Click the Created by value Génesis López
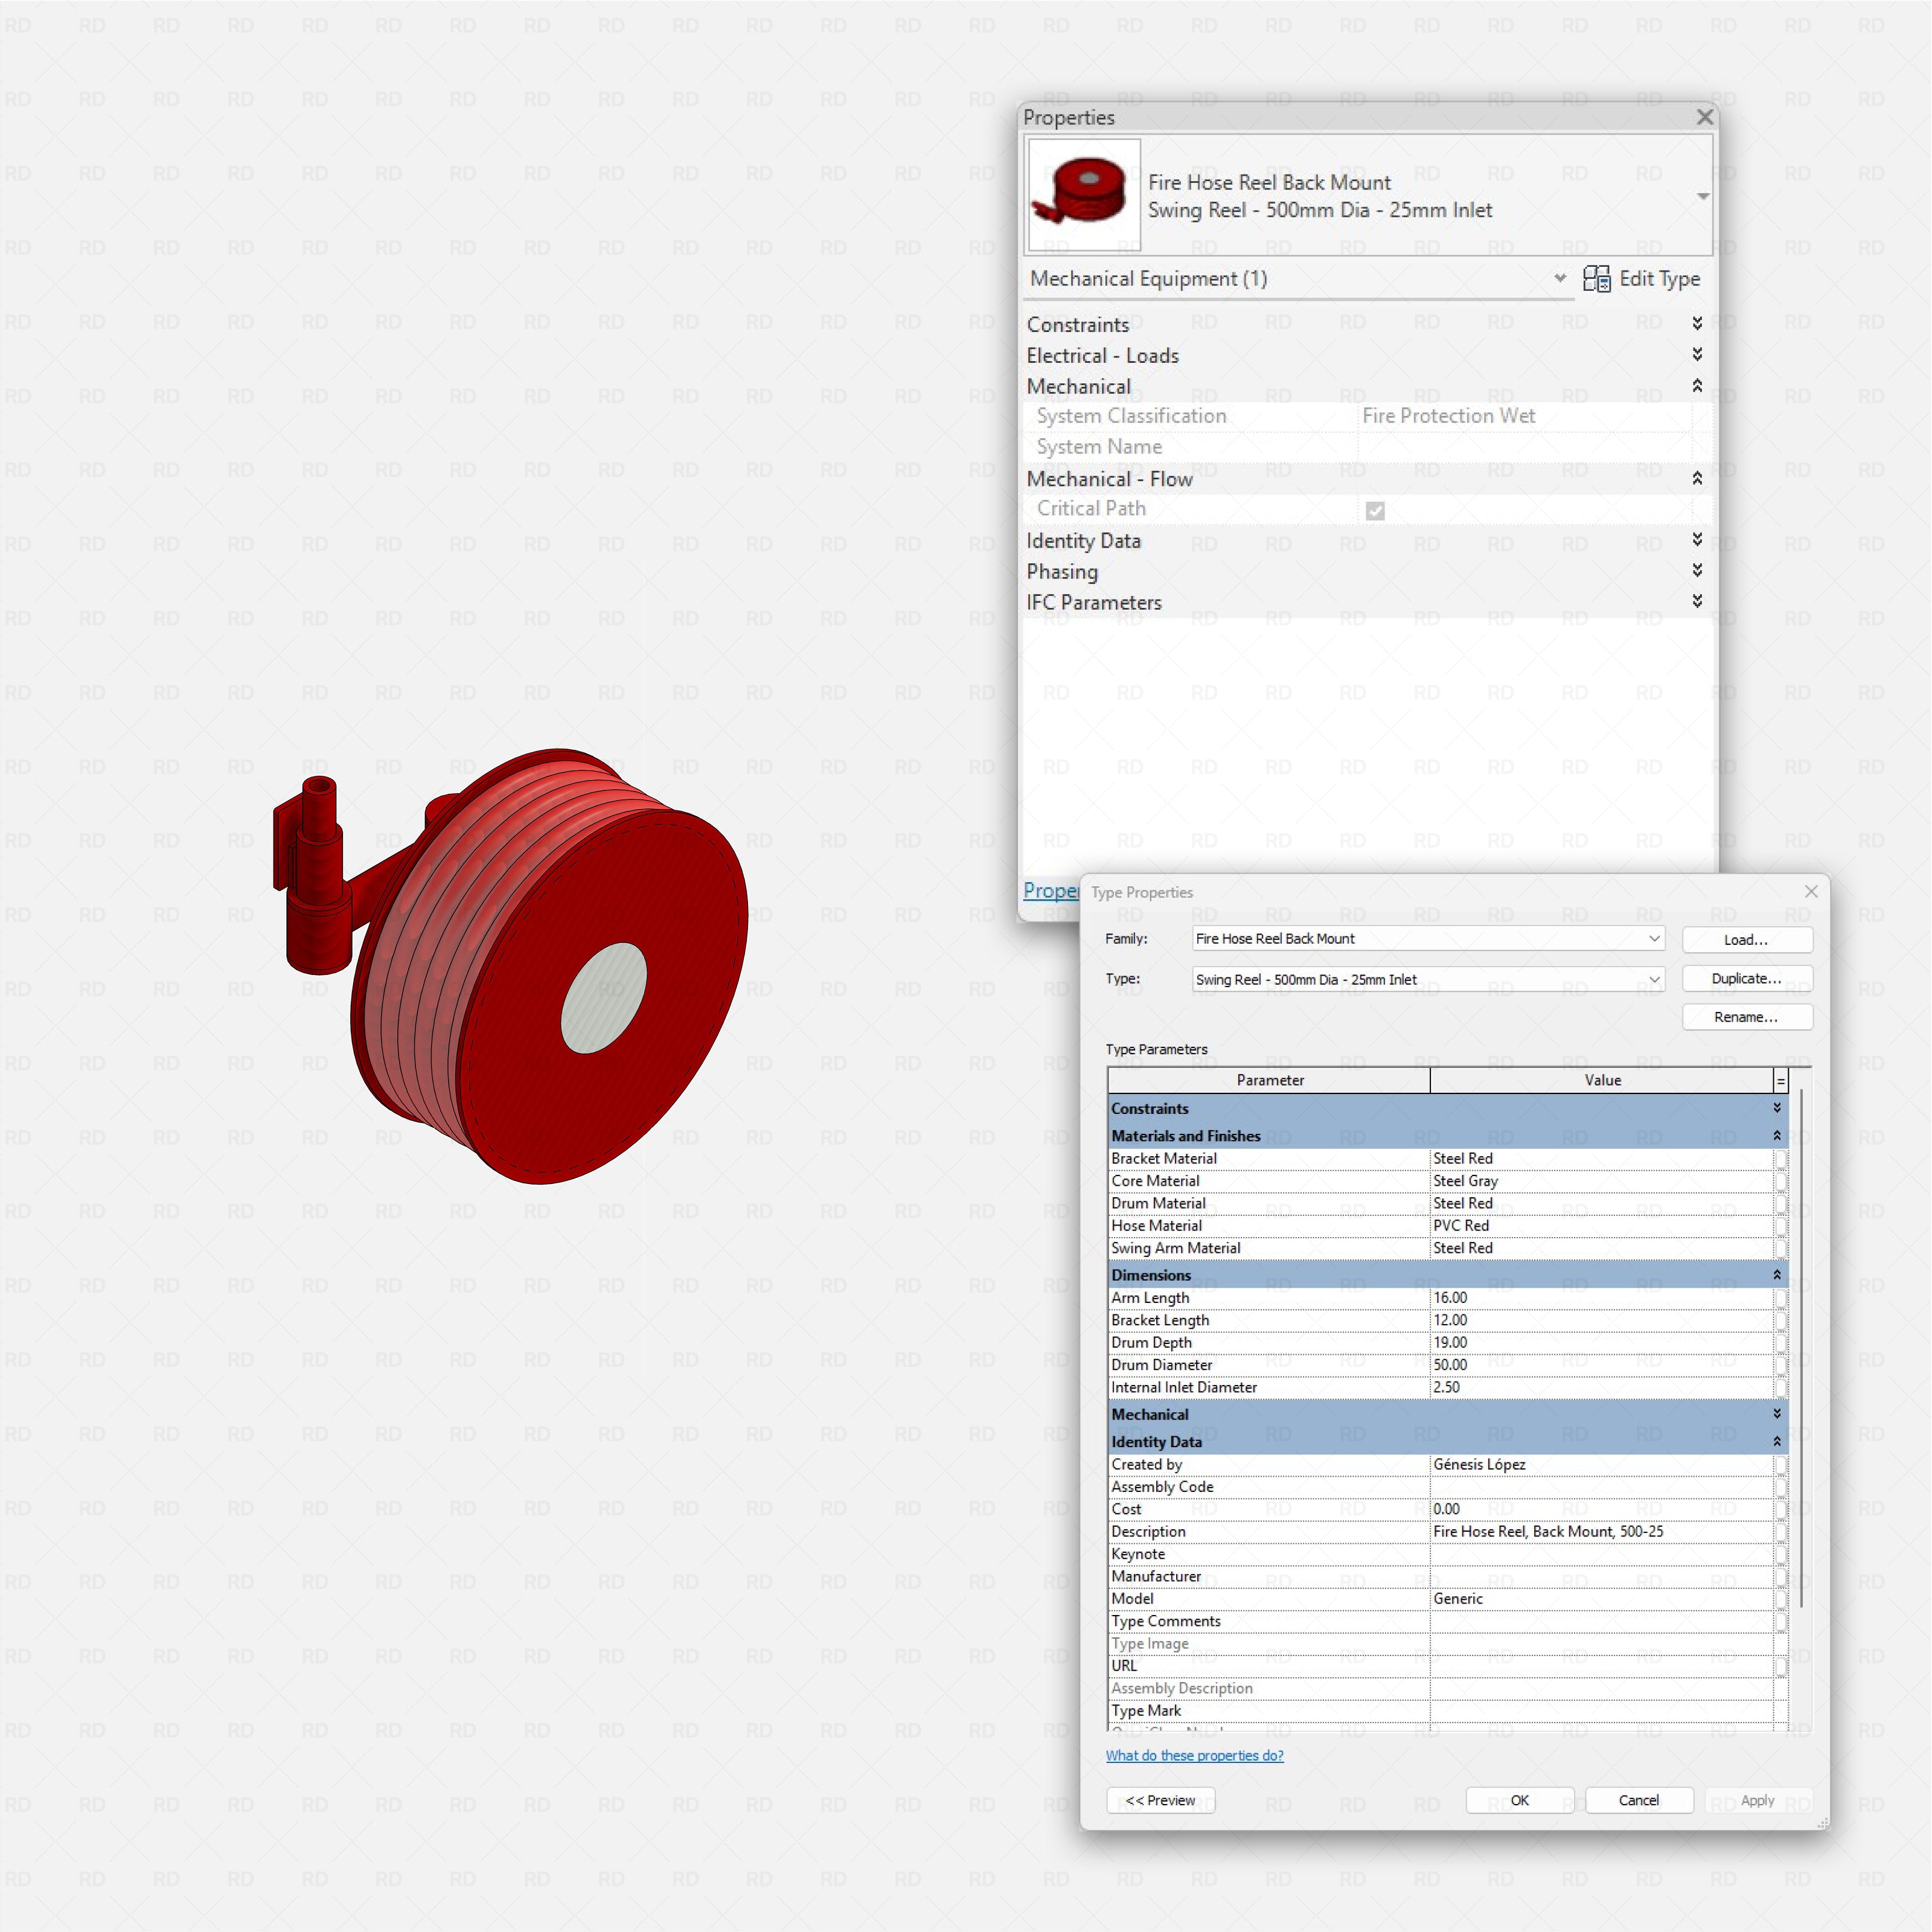Screen dimensions: 1932x1932 coord(1601,1465)
